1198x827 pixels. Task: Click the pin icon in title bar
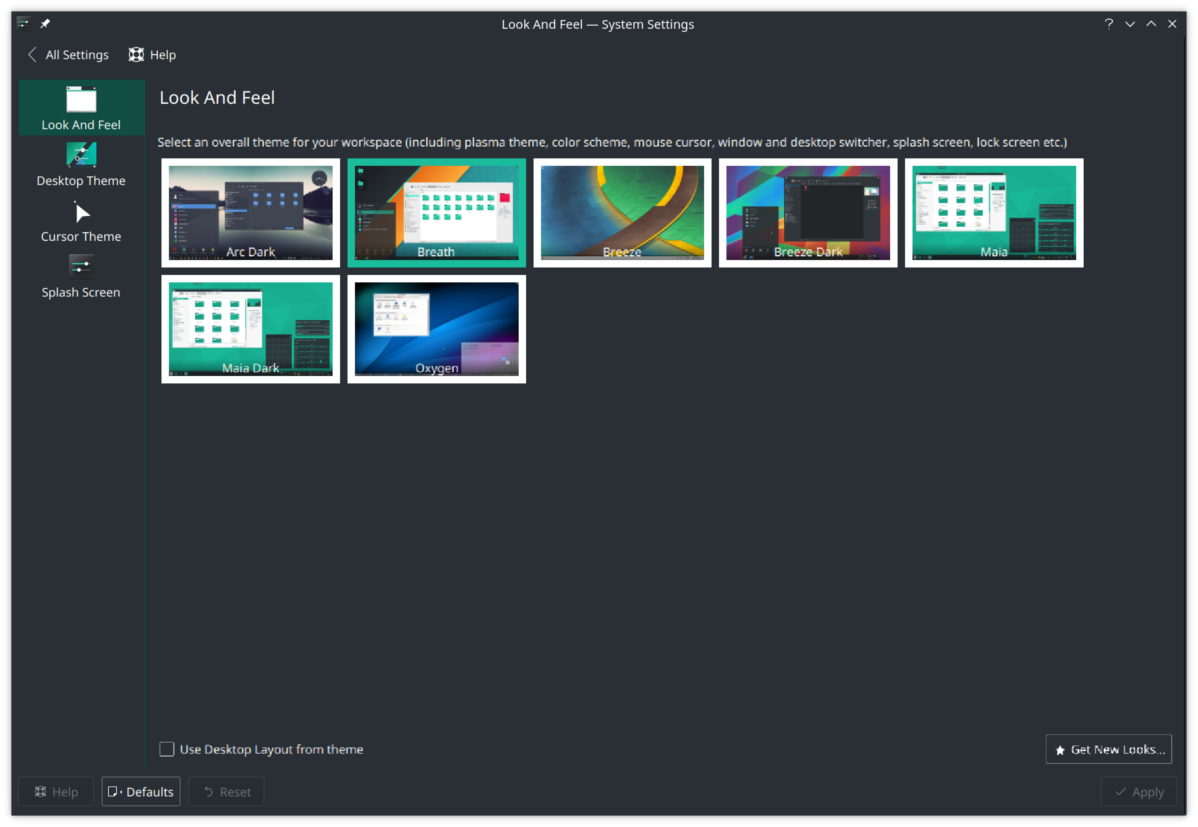[45, 24]
